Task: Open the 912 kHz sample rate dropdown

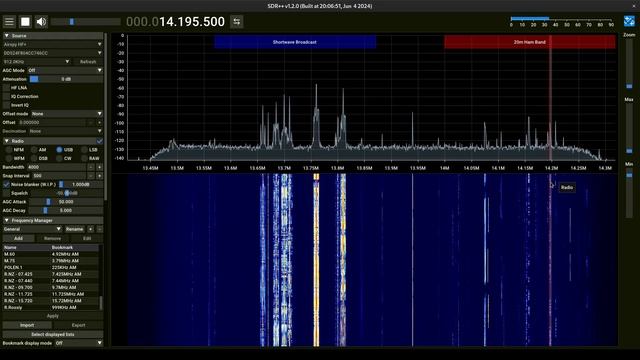Action: pos(37,62)
